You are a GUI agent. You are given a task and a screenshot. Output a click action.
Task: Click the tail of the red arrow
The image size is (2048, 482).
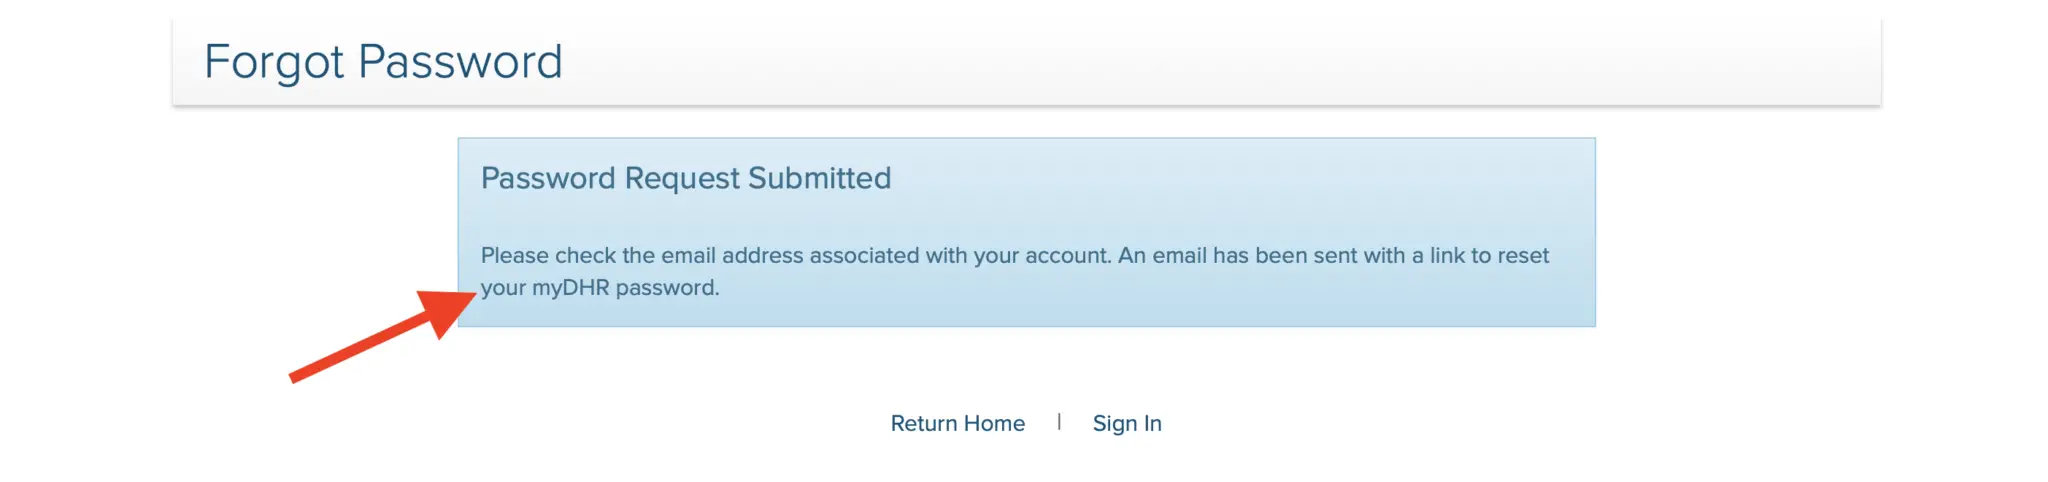point(297,376)
